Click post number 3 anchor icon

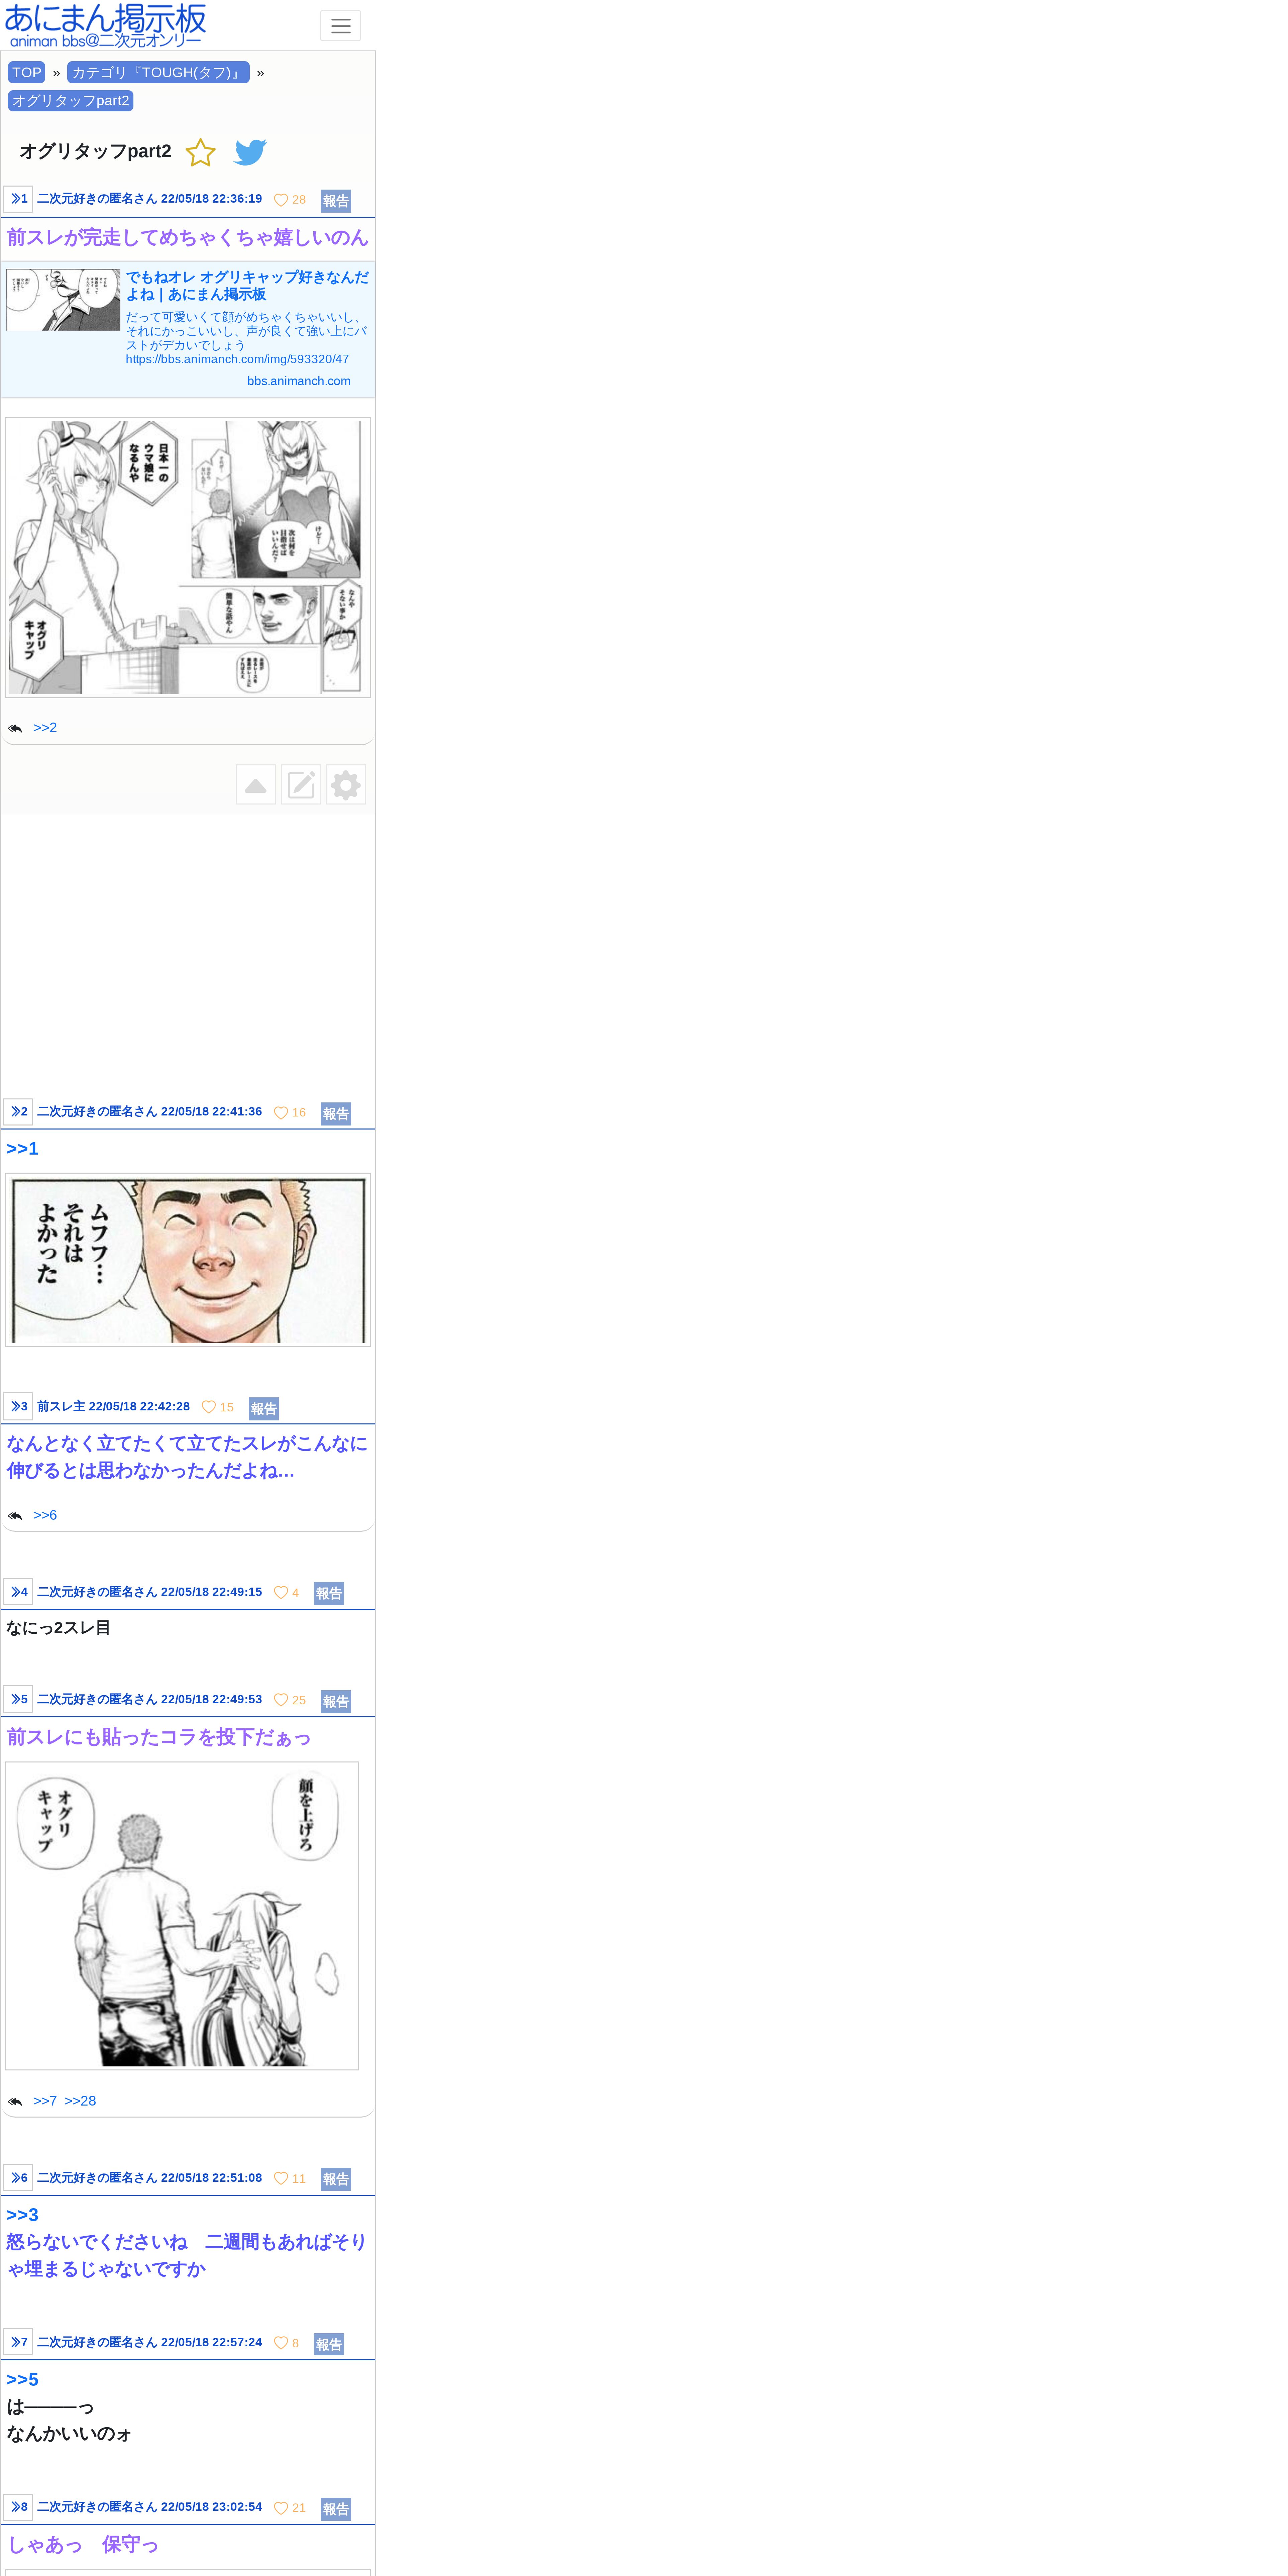[x=18, y=1407]
